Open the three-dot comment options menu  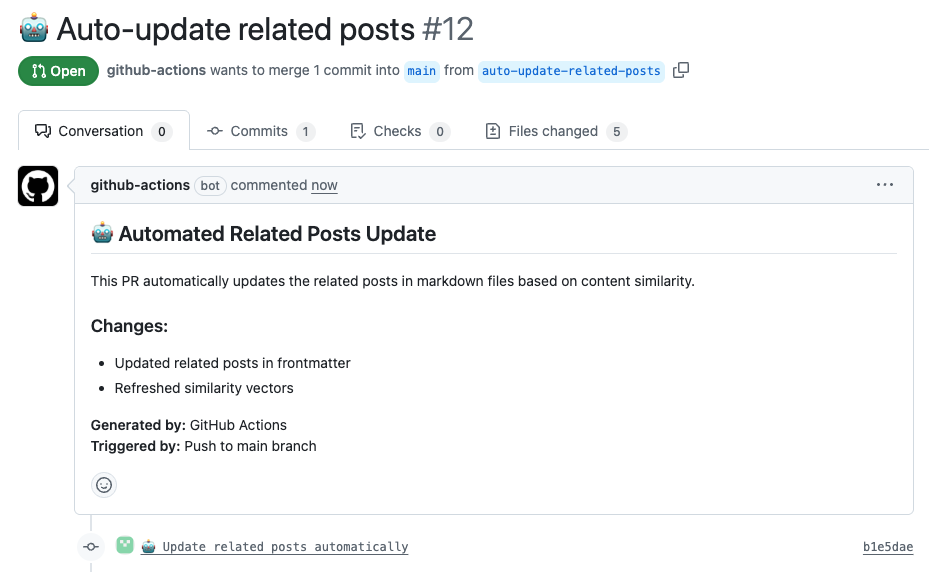[885, 185]
